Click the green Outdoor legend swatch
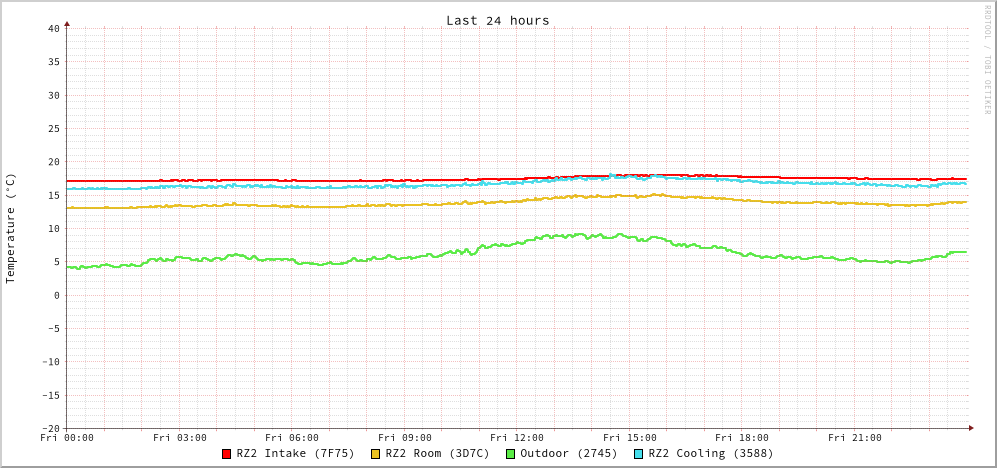 click(510, 454)
